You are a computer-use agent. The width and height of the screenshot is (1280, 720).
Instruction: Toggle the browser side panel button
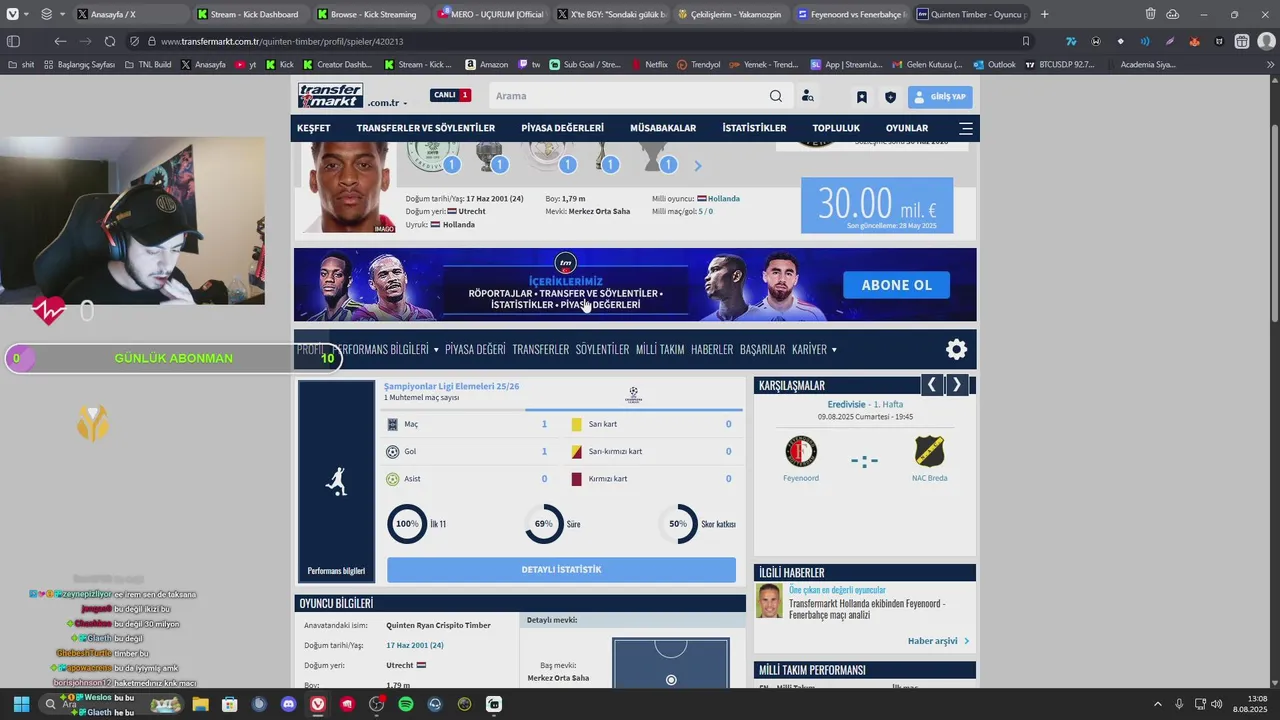(13, 41)
